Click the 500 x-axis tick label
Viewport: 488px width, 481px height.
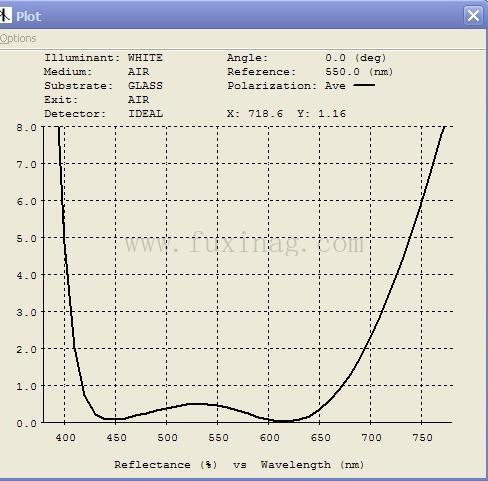point(167,437)
